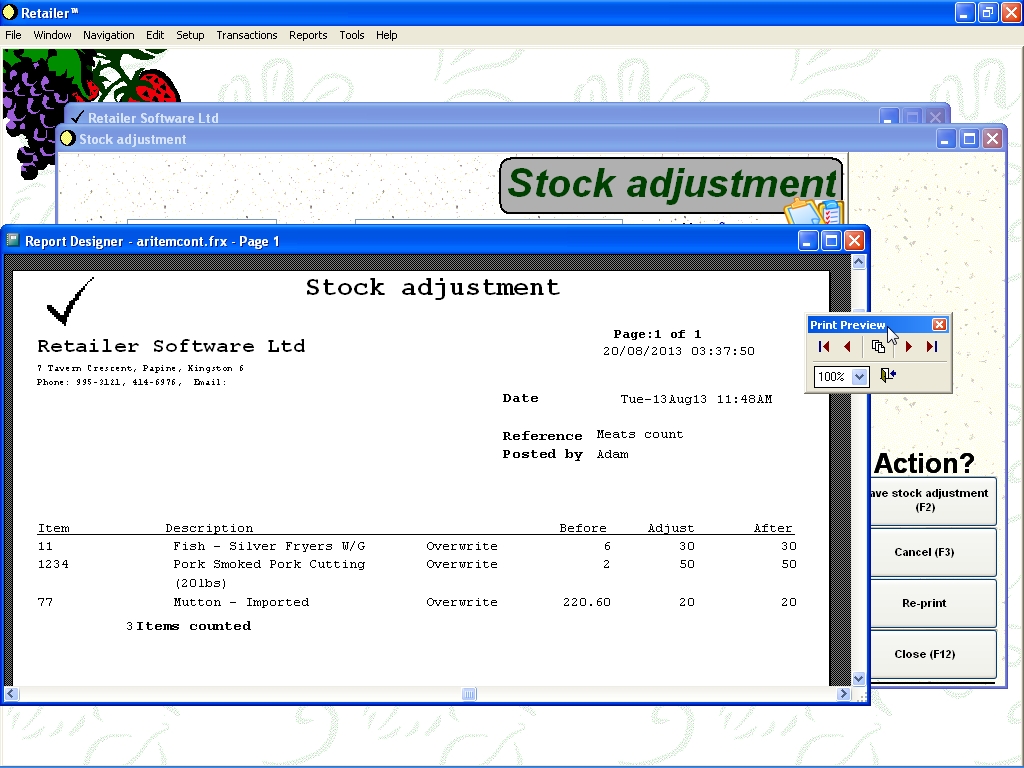Go to next page in Print Preview
Screen dimensions: 1024x768
[909, 347]
